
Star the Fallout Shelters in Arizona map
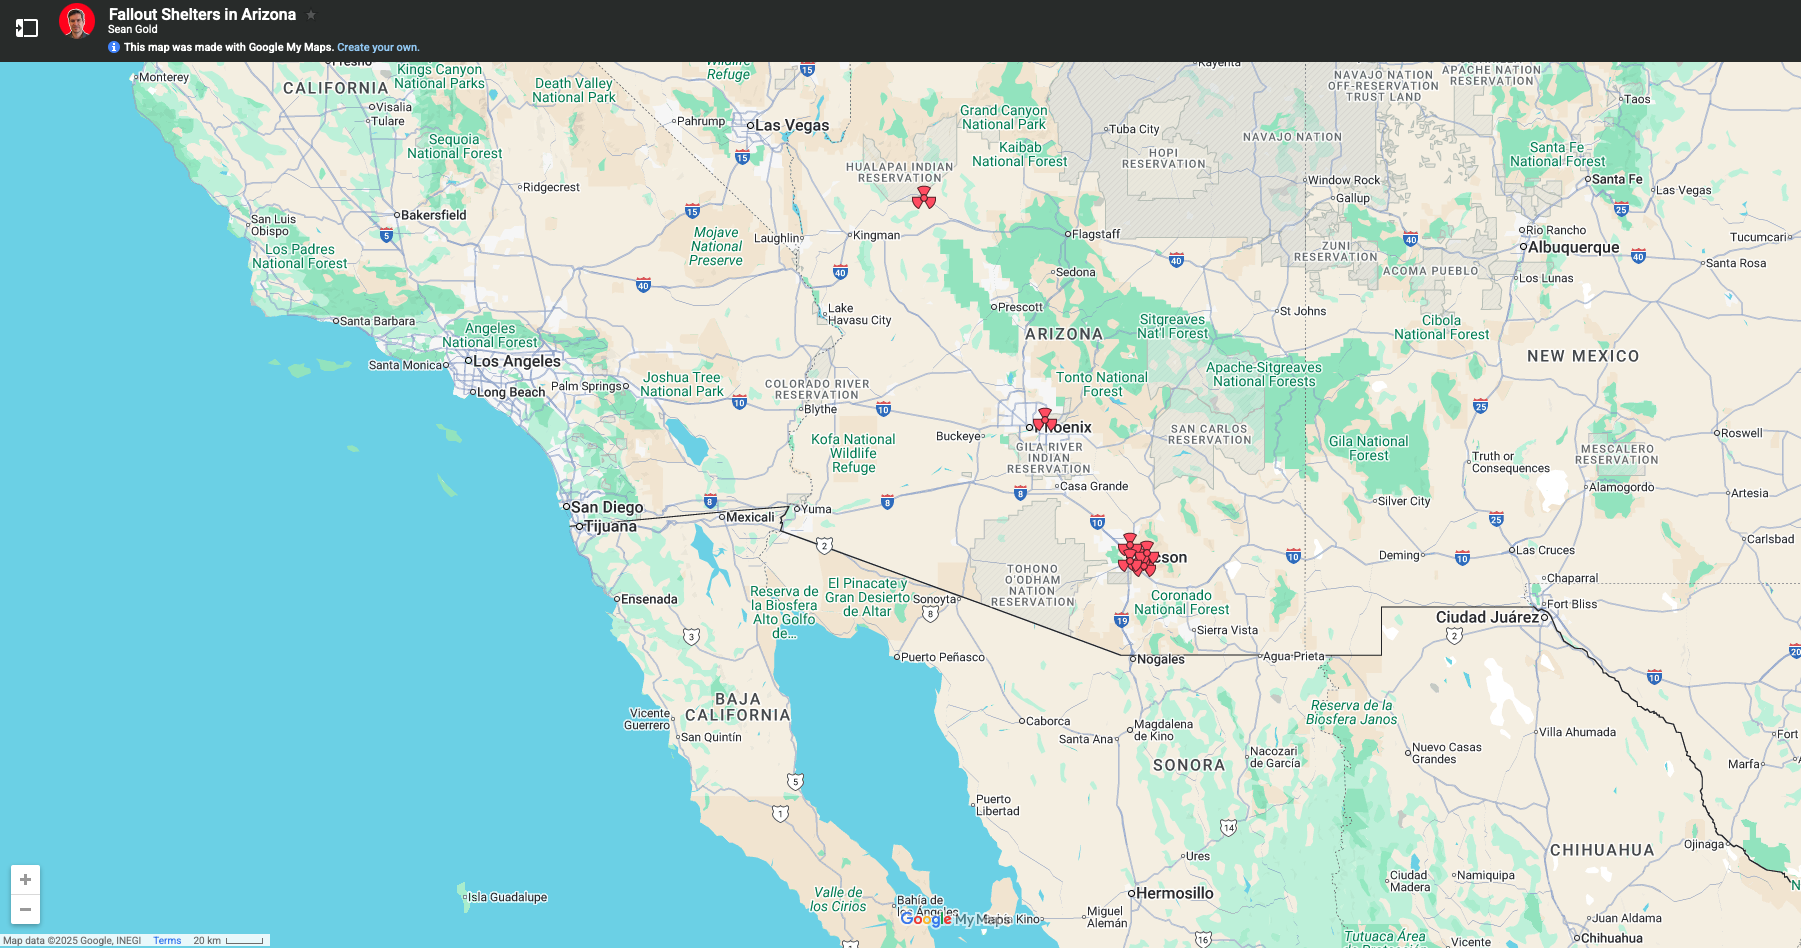pyautogui.click(x=311, y=14)
